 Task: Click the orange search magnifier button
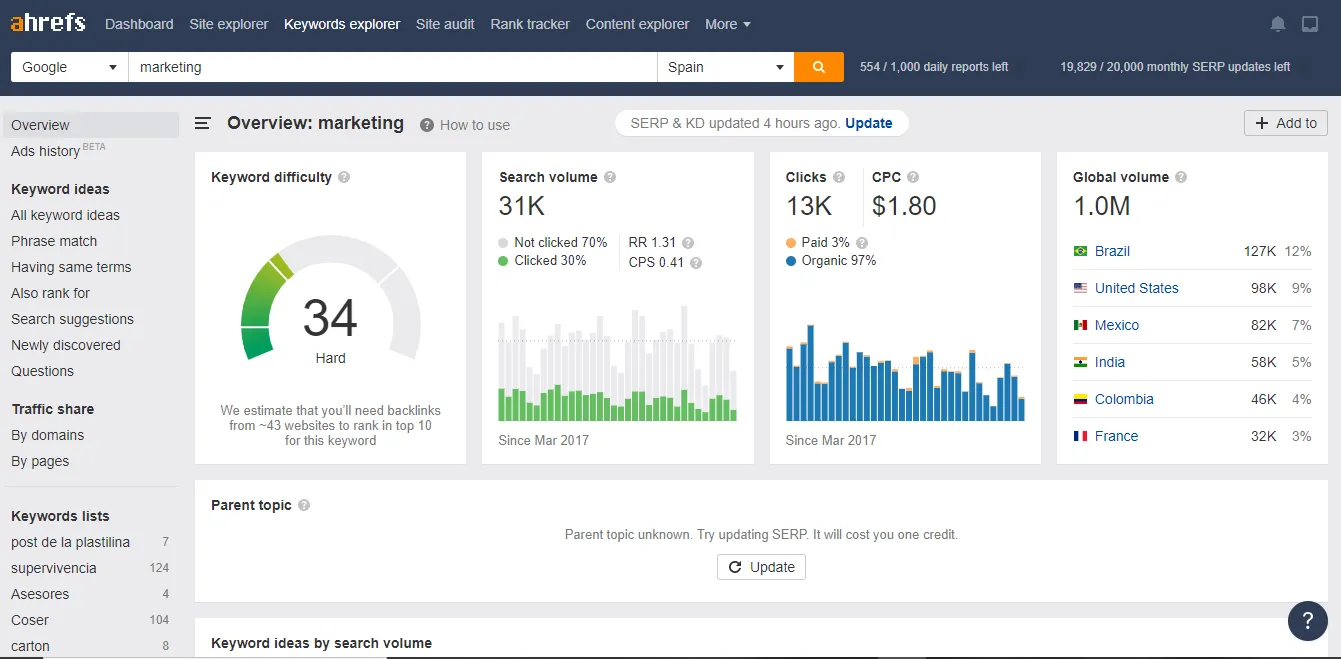[x=819, y=67]
